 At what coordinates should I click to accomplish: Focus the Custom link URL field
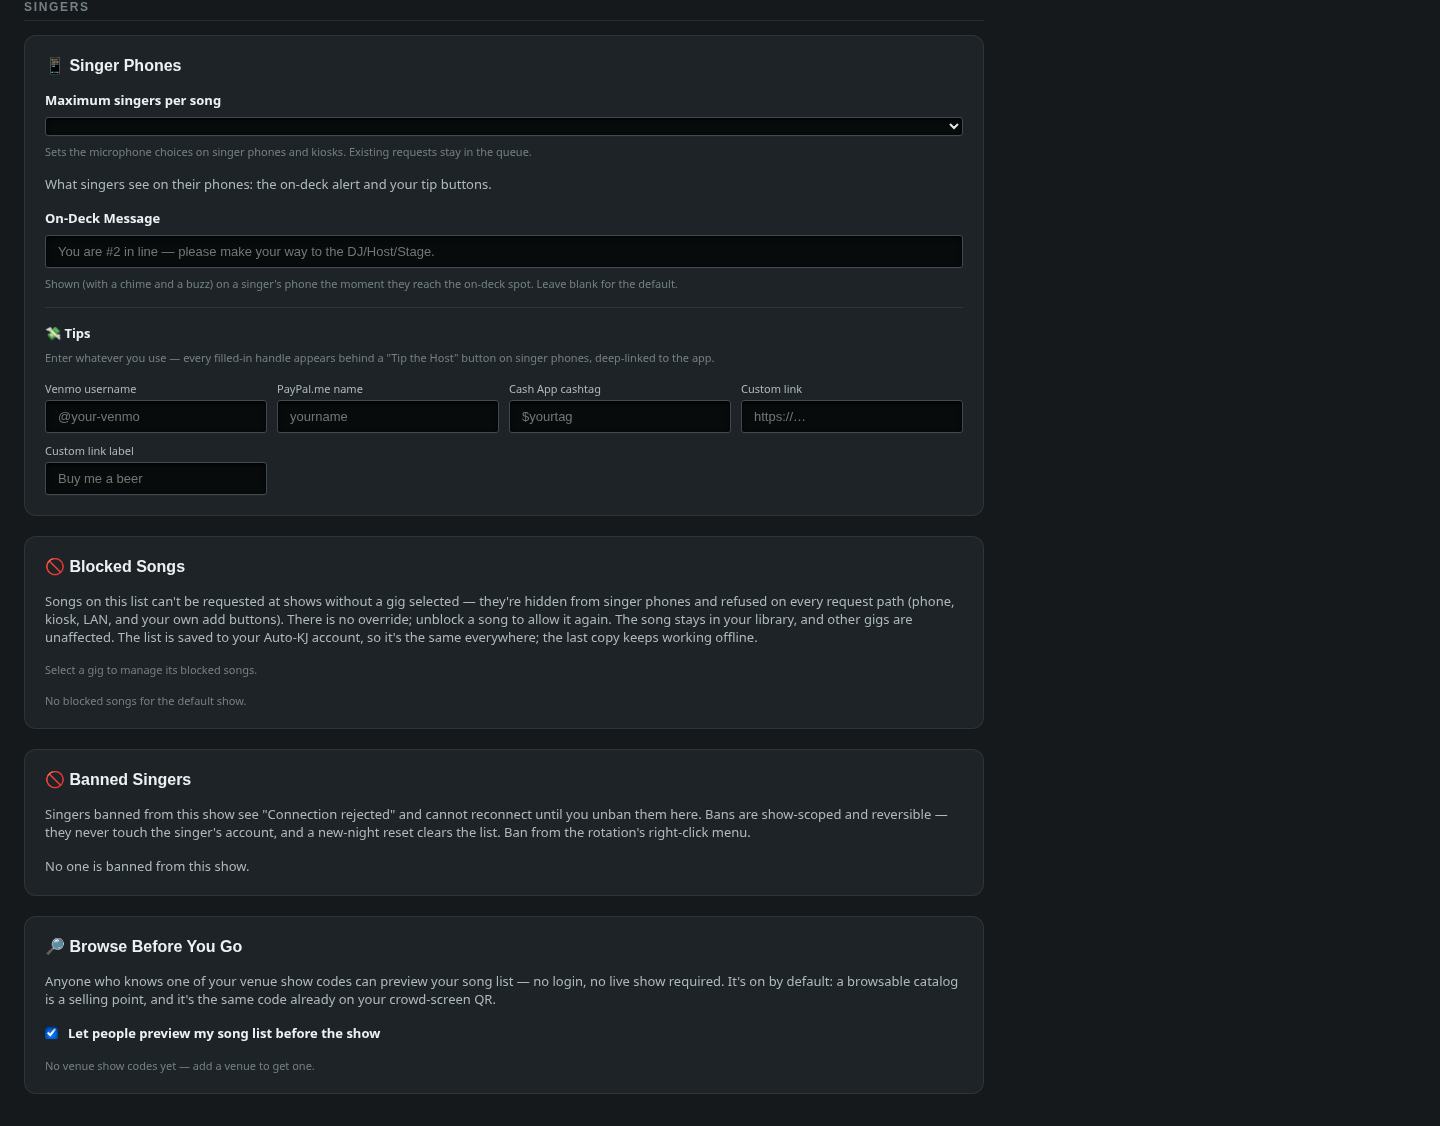point(852,417)
